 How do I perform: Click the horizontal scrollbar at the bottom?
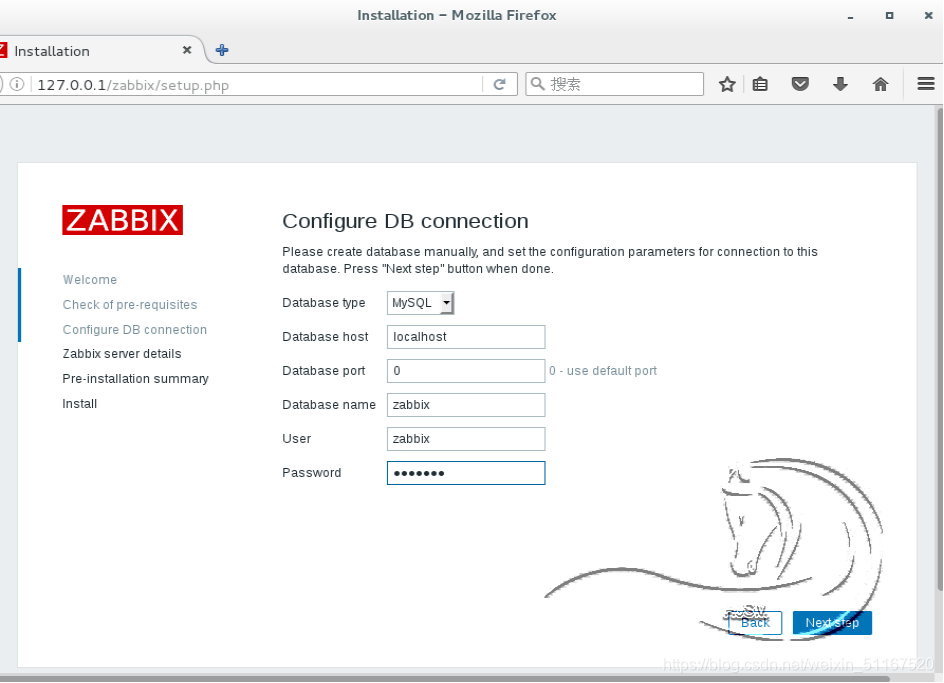click(x=444, y=679)
